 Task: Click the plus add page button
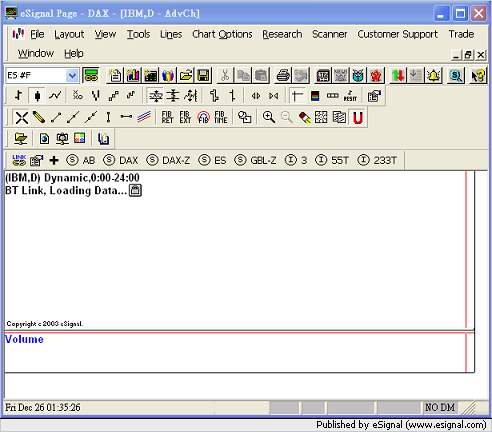(54, 160)
